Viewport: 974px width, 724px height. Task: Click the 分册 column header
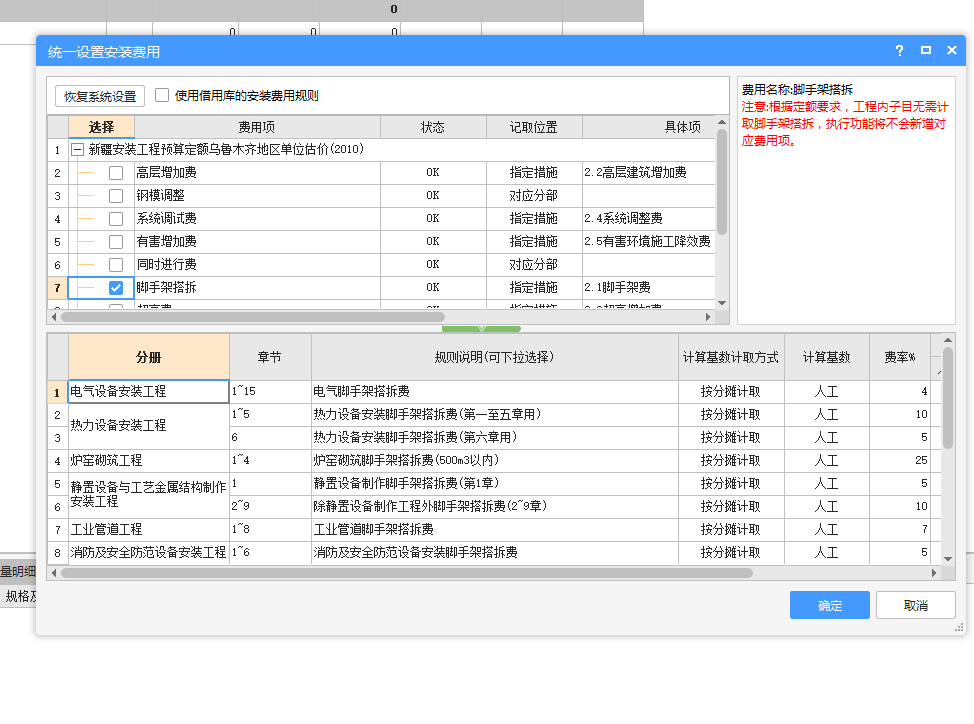tap(149, 357)
